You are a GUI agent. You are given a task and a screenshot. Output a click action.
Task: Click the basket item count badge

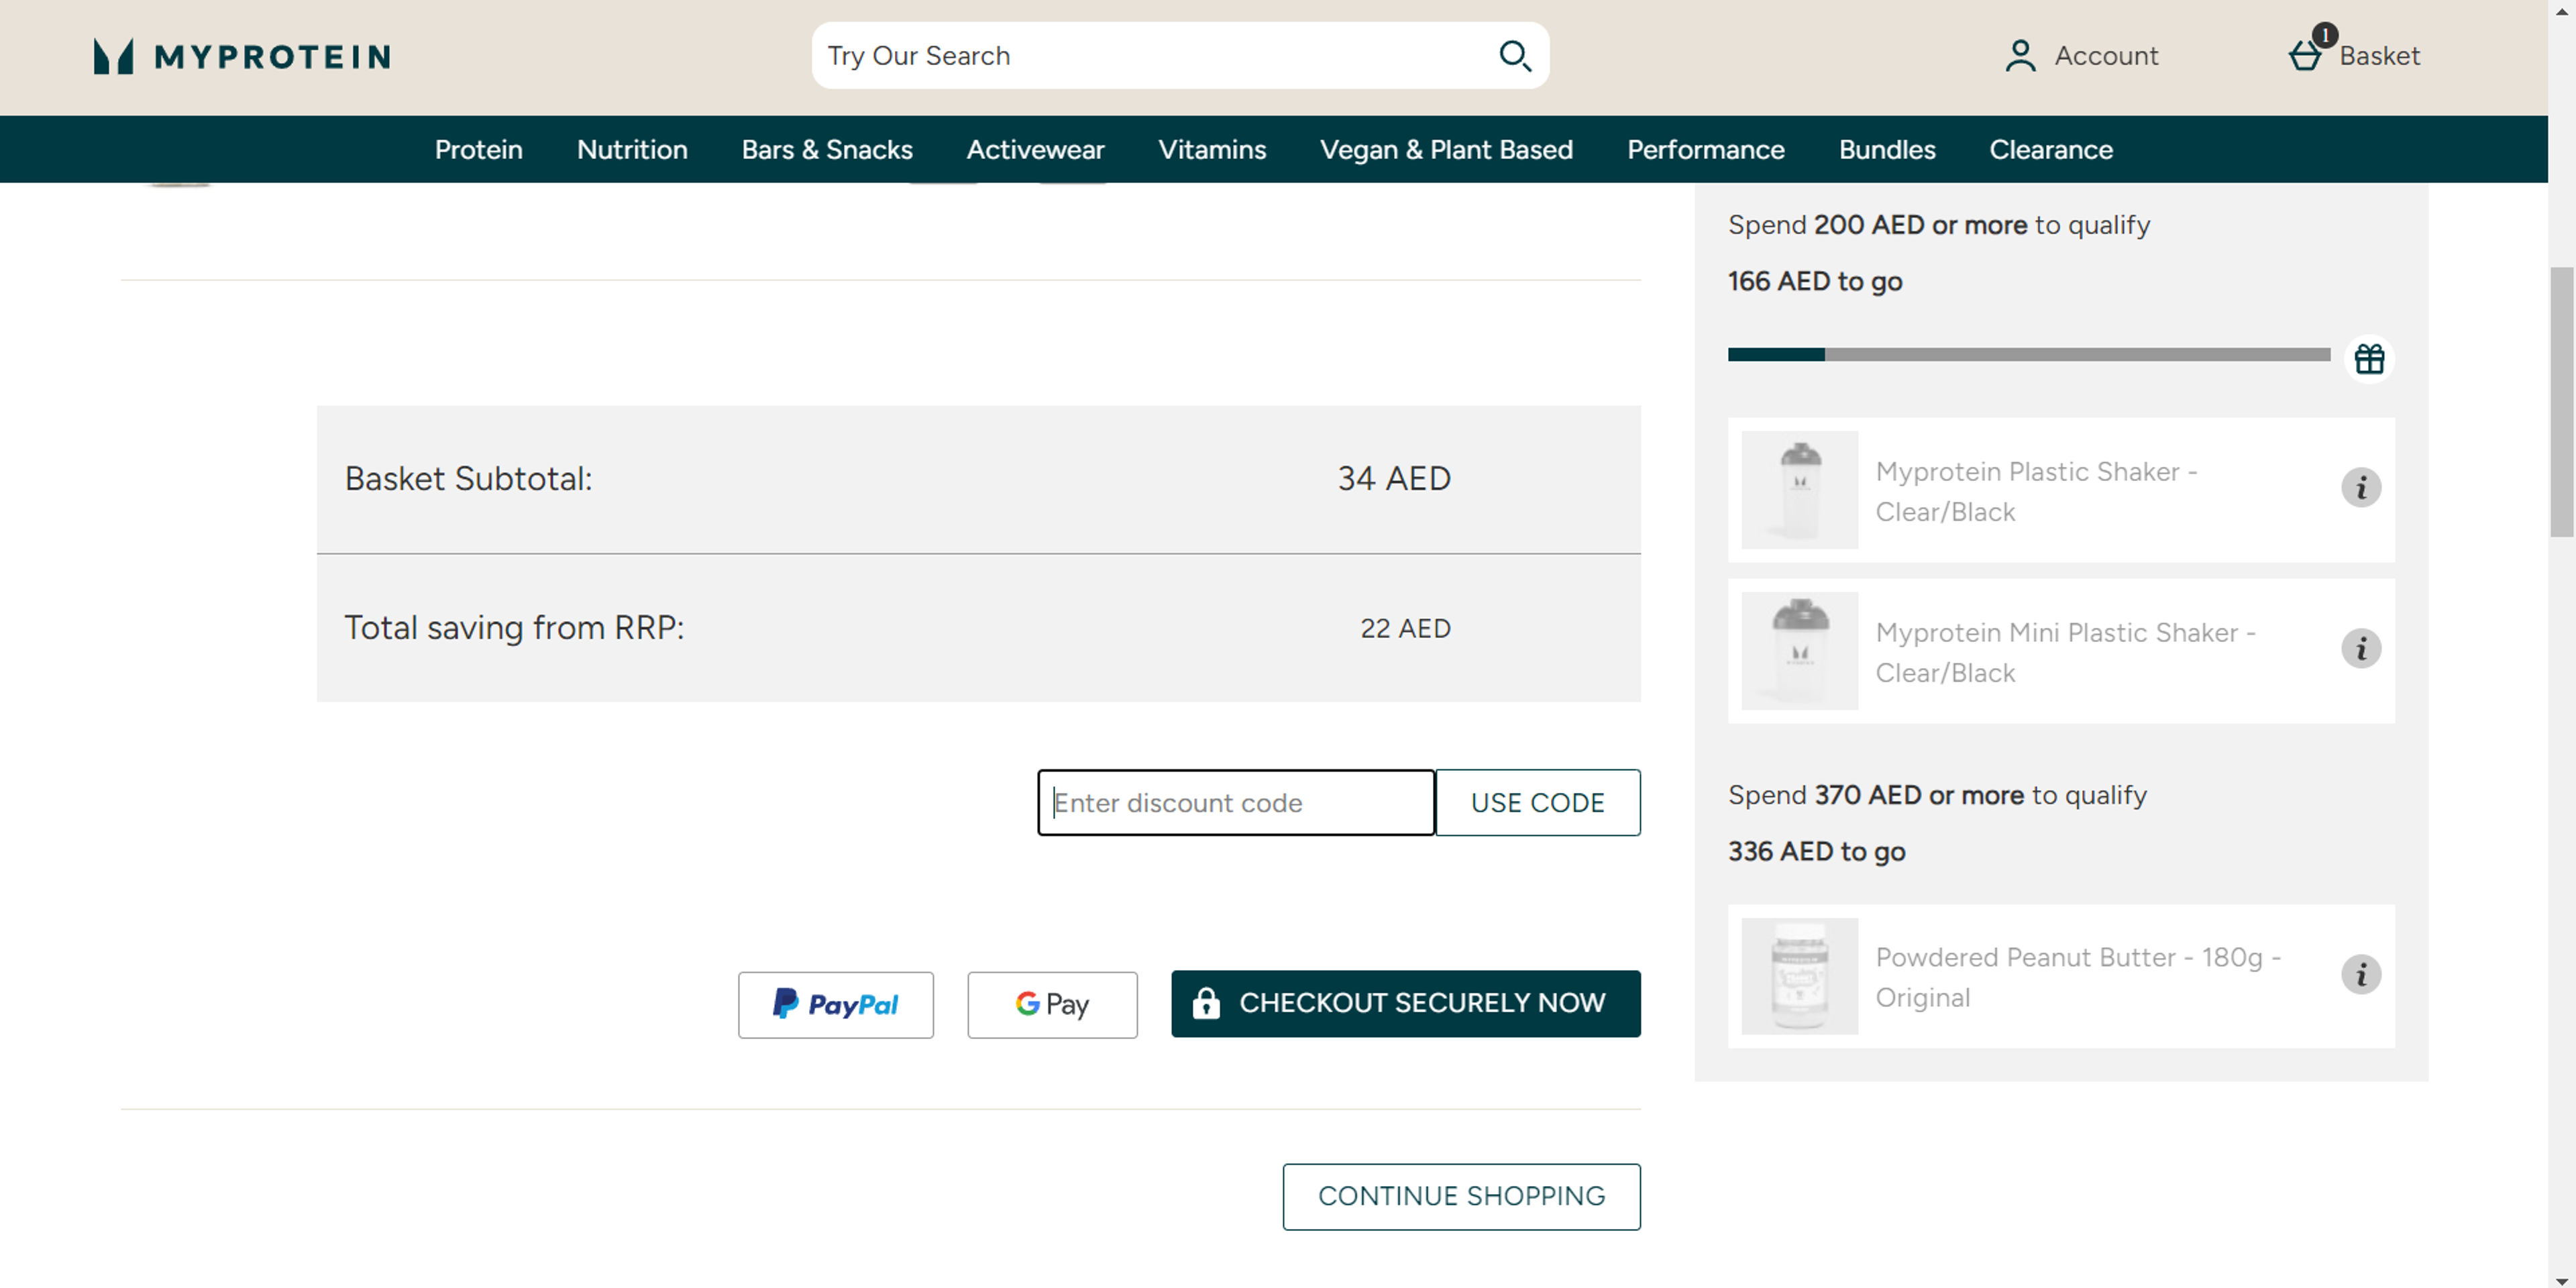pos(2325,35)
